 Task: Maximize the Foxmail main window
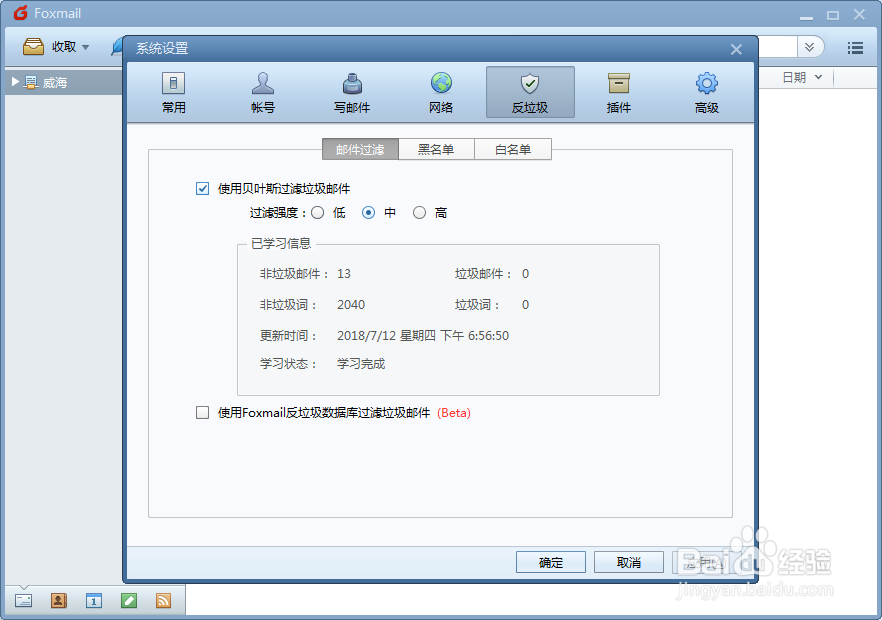[x=833, y=15]
